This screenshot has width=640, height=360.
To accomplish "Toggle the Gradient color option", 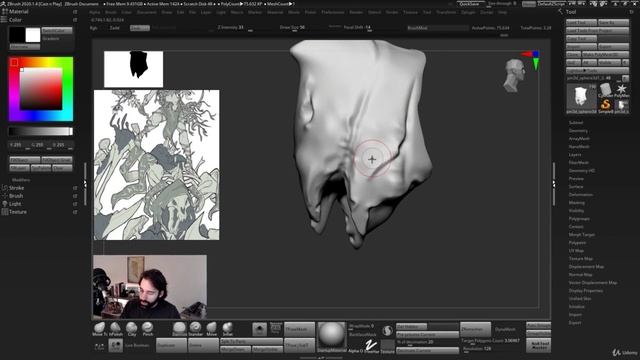I will click(x=51, y=38).
